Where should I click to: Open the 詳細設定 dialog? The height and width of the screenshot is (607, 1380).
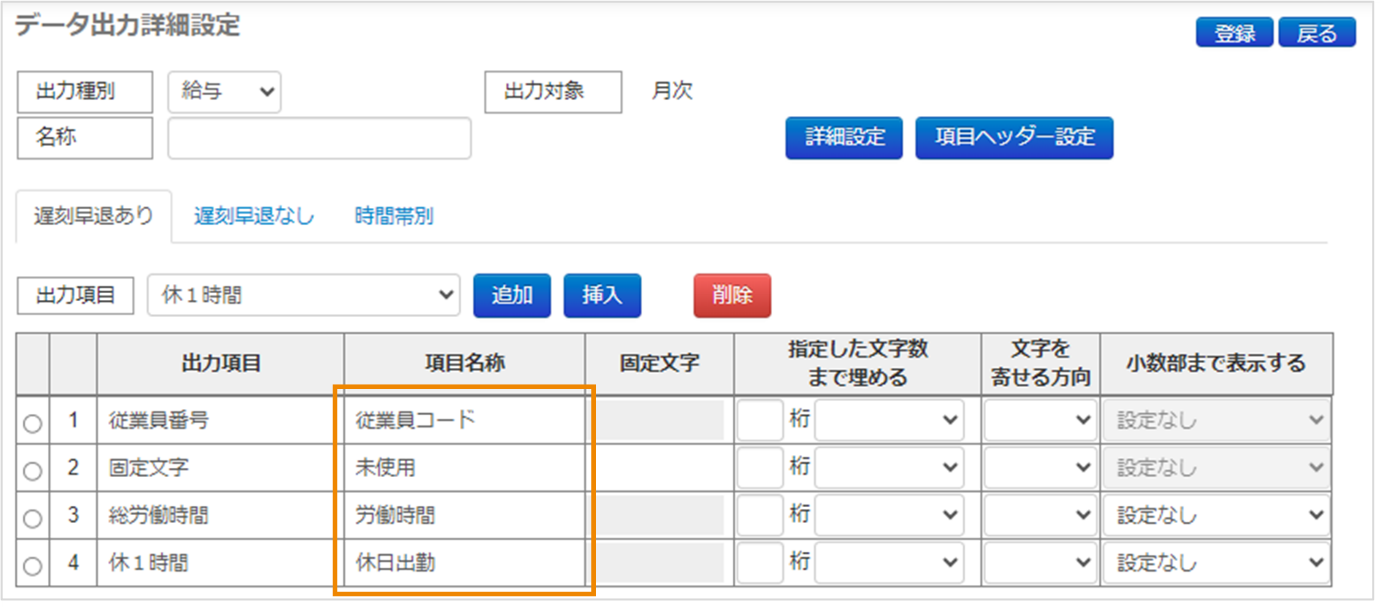tap(845, 138)
